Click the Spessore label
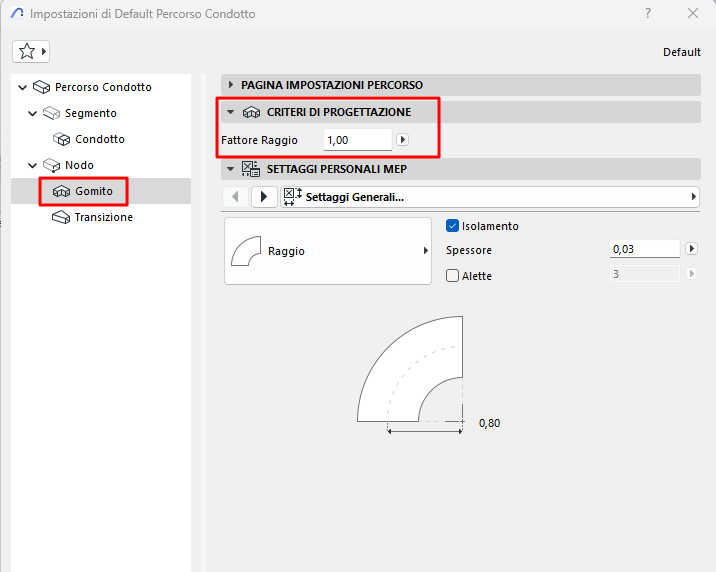The height and width of the screenshot is (572, 716). pyautogui.click(x=469, y=250)
